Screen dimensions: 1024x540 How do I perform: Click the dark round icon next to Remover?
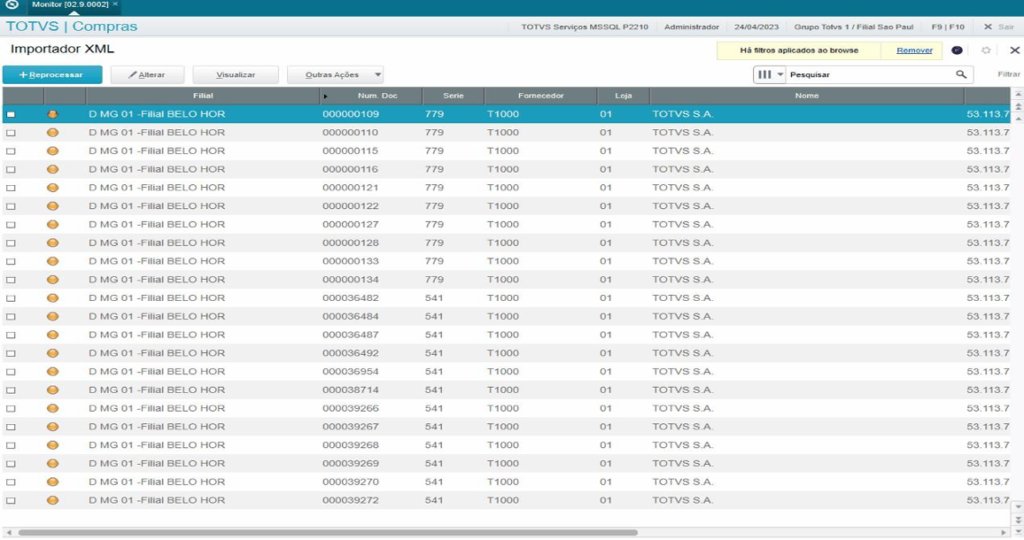coord(957,50)
